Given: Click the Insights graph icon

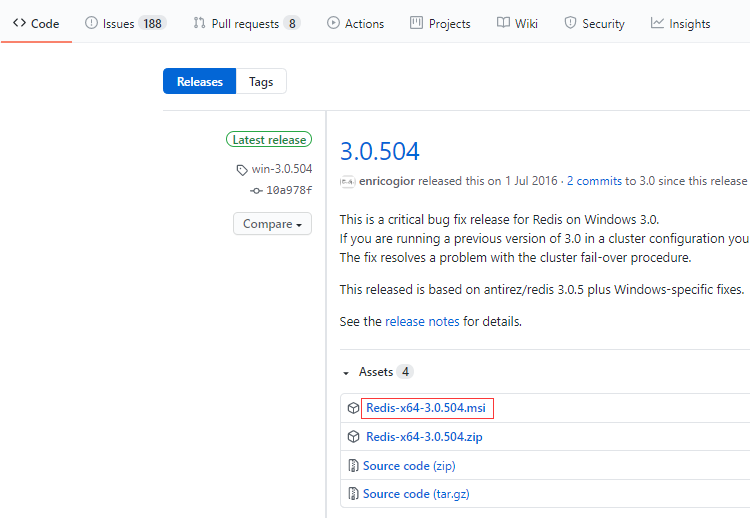Looking at the screenshot, I should pos(657,23).
